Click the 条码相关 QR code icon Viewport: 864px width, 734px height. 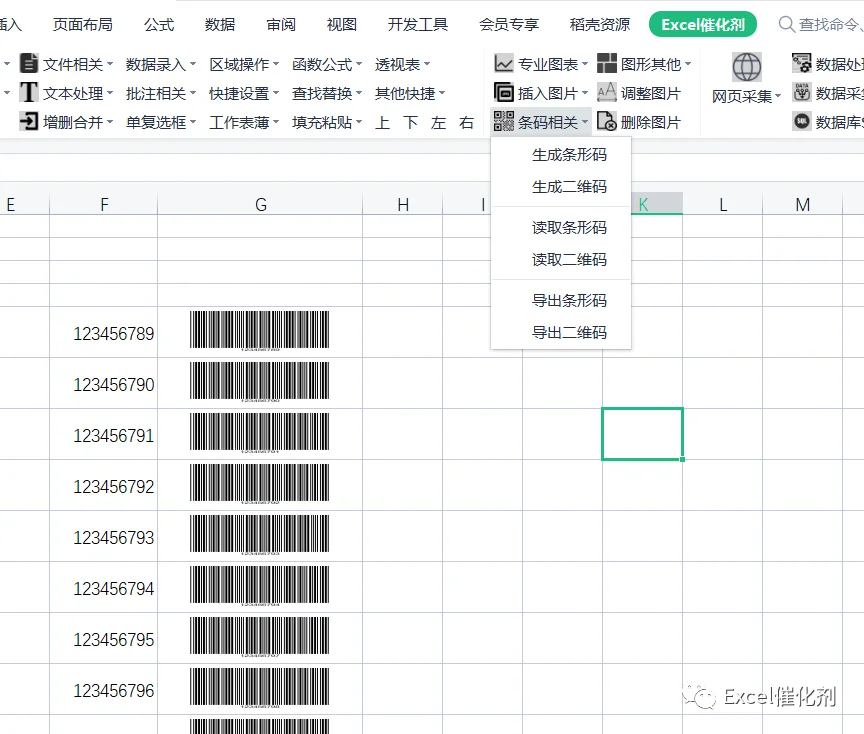pyautogui.click(x=504, y=121)
